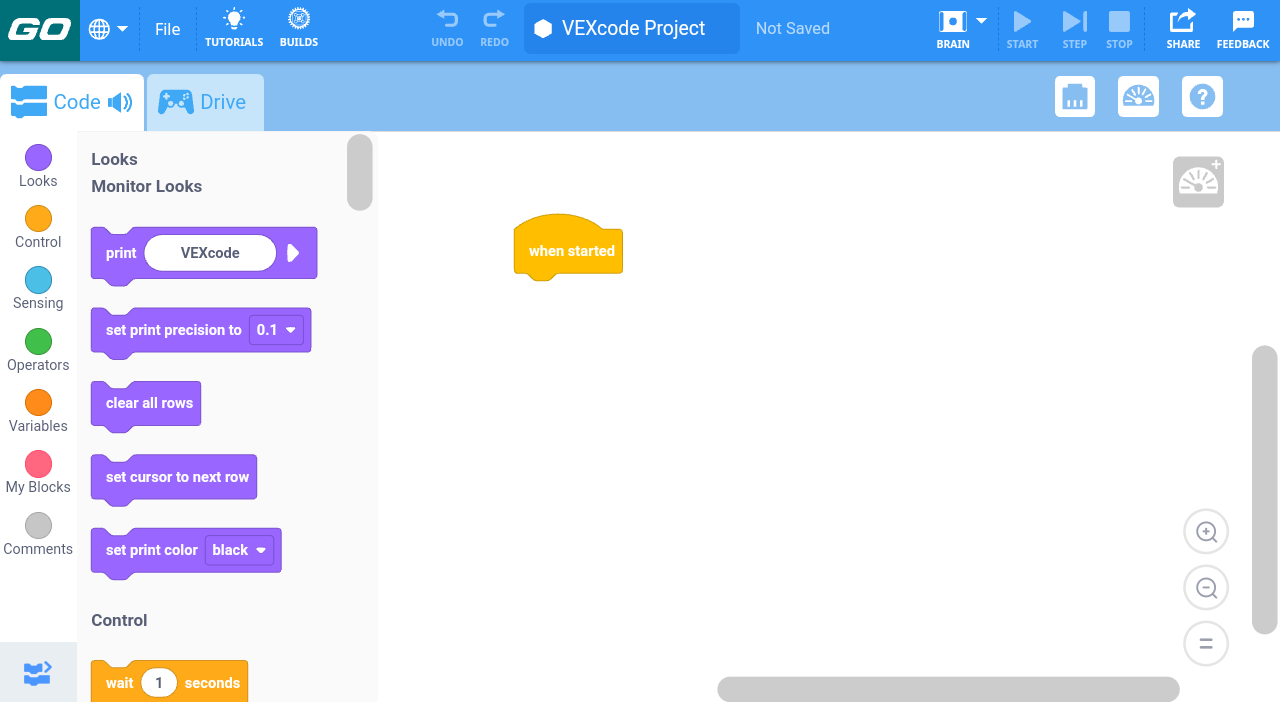Open the Monitor gauge icon in toolbar

(x=1138, y=97)
